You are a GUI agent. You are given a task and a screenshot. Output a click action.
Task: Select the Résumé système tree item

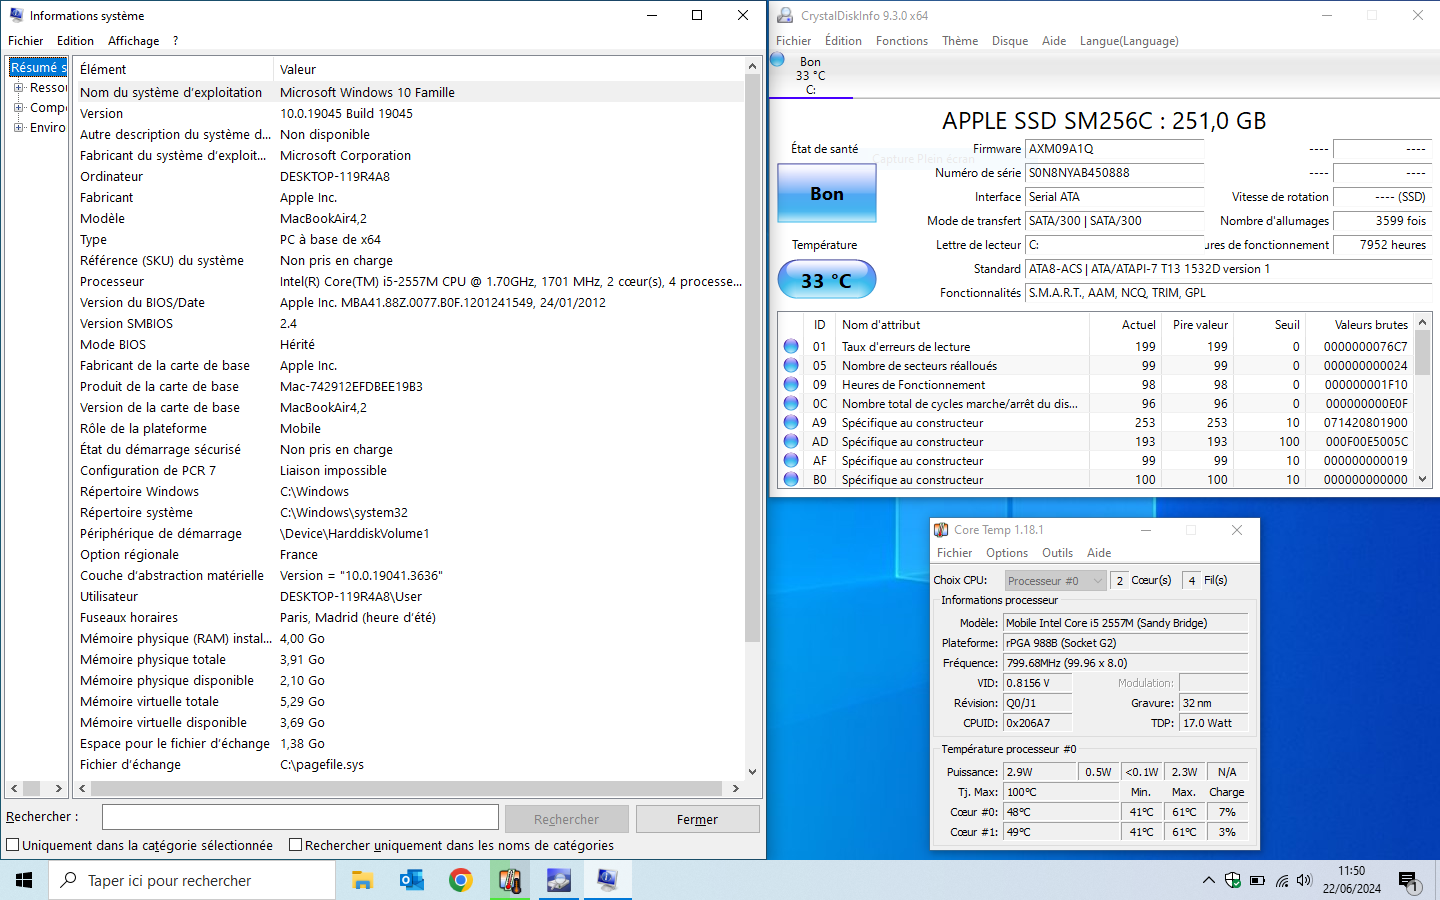[x=38, y=67]
